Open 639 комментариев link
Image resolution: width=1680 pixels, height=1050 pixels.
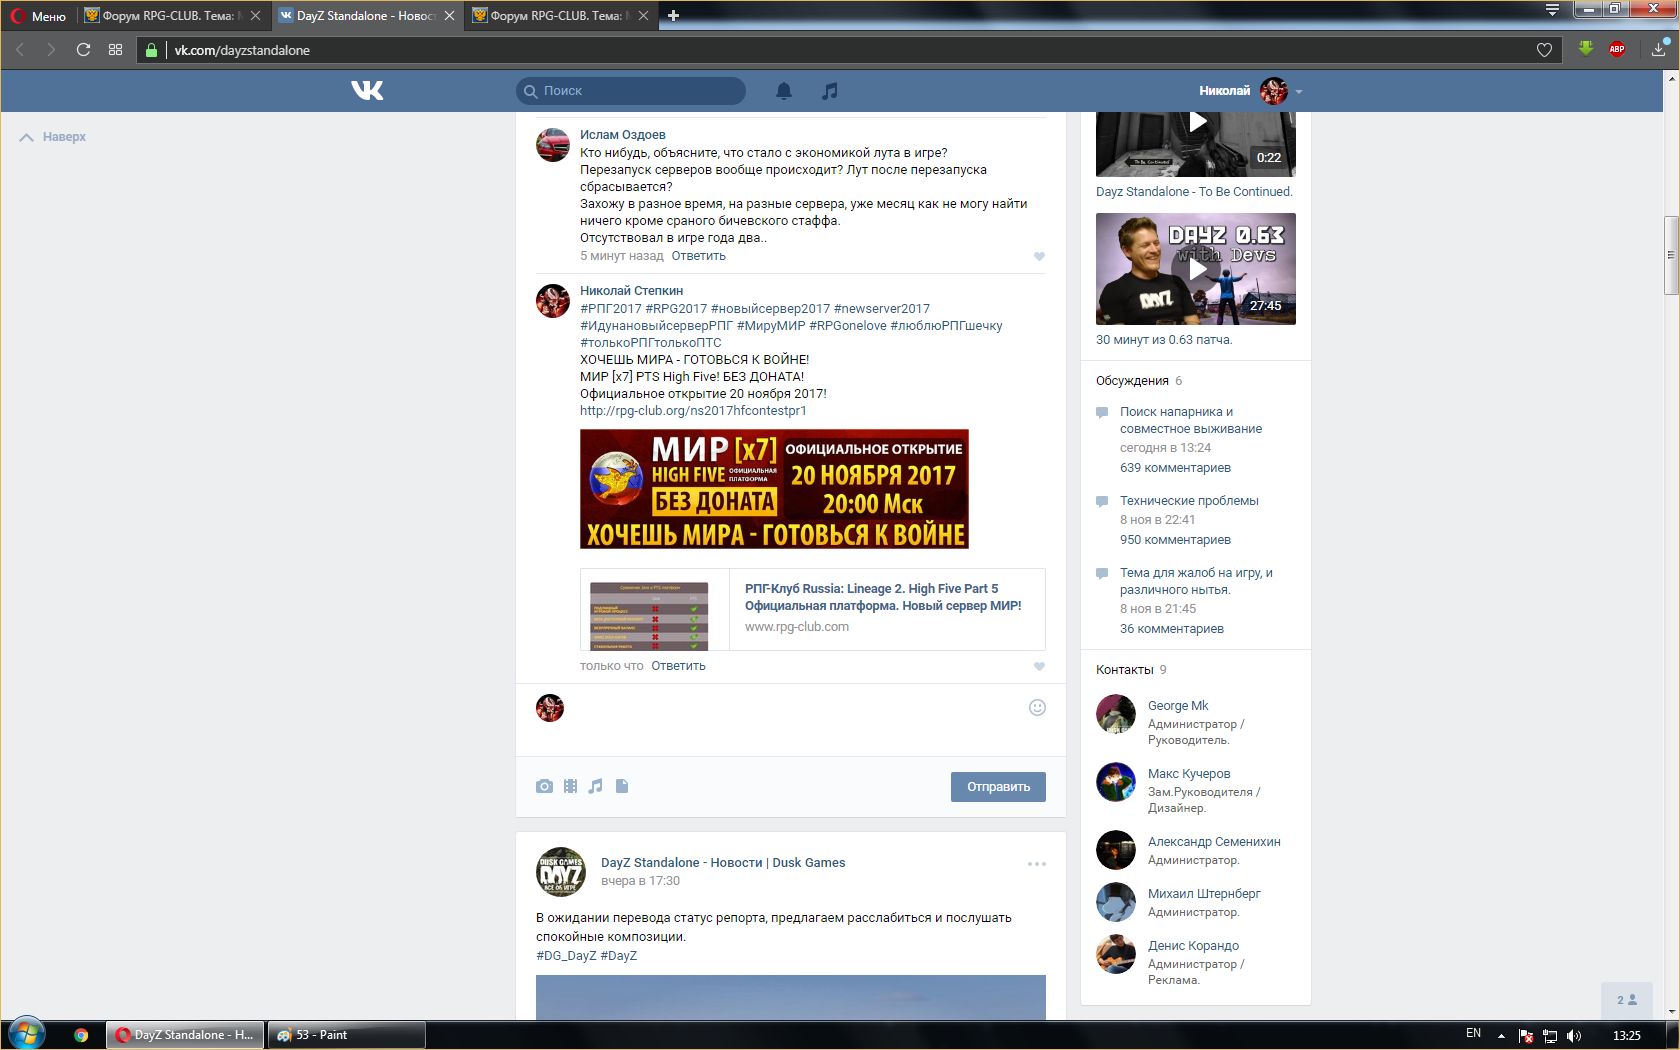click(1175, 467)
